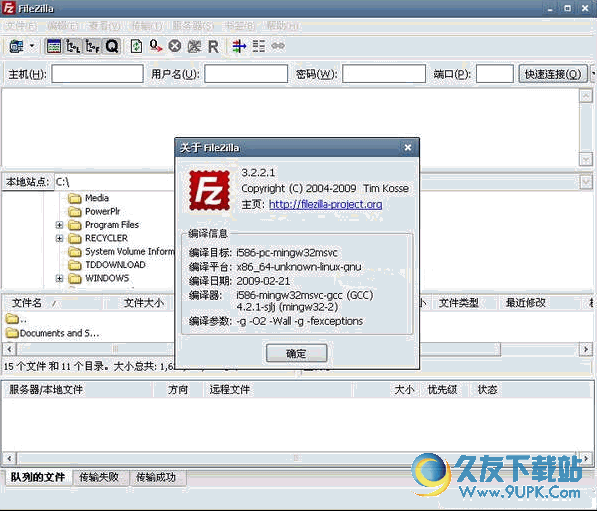Click the FileZilla logo in About dialog
Image resolution: width=597 pixels, height=511 pixels.
coord(210,191)
